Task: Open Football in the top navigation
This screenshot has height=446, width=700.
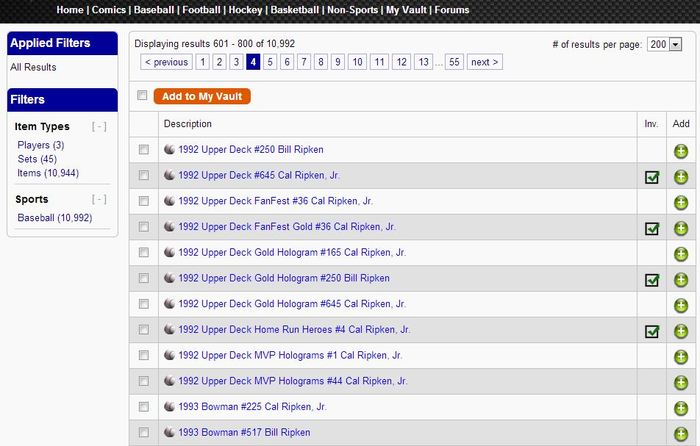Action: coord(201,10)
